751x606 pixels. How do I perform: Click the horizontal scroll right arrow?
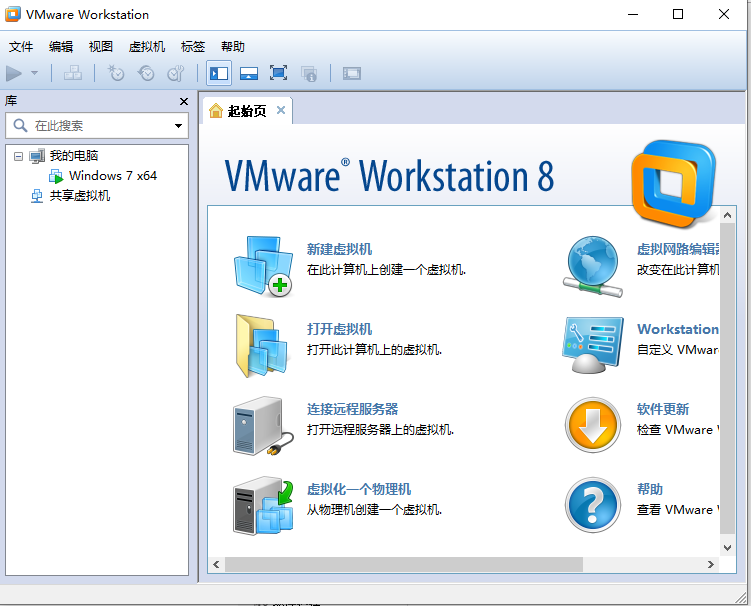[711, 564]
